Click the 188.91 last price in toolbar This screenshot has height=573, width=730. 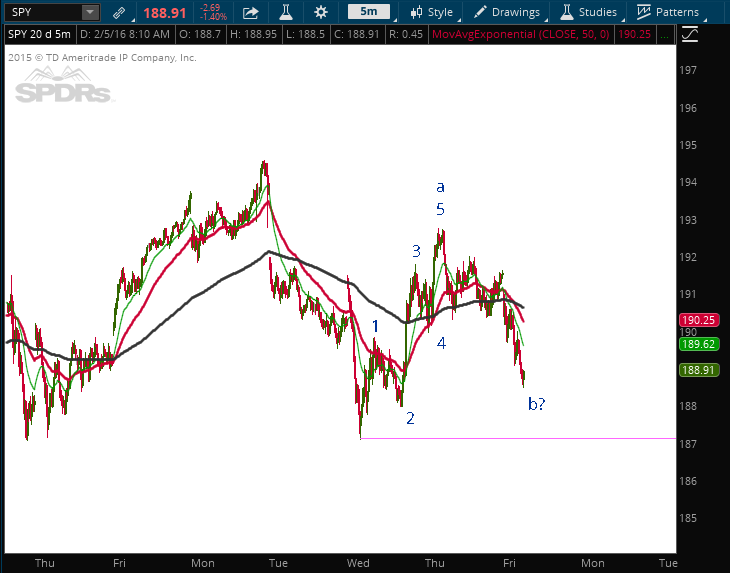pyautogui.click(x=165, y=13)
